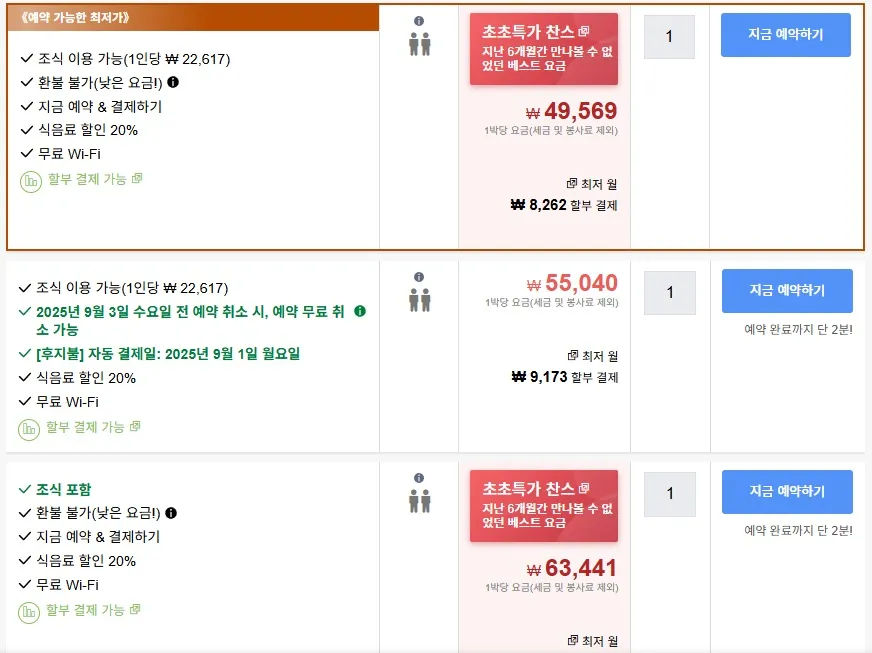
Task: Click two-person occupancy icon in ₩49,569 row
Action: [x=419, y=45]
